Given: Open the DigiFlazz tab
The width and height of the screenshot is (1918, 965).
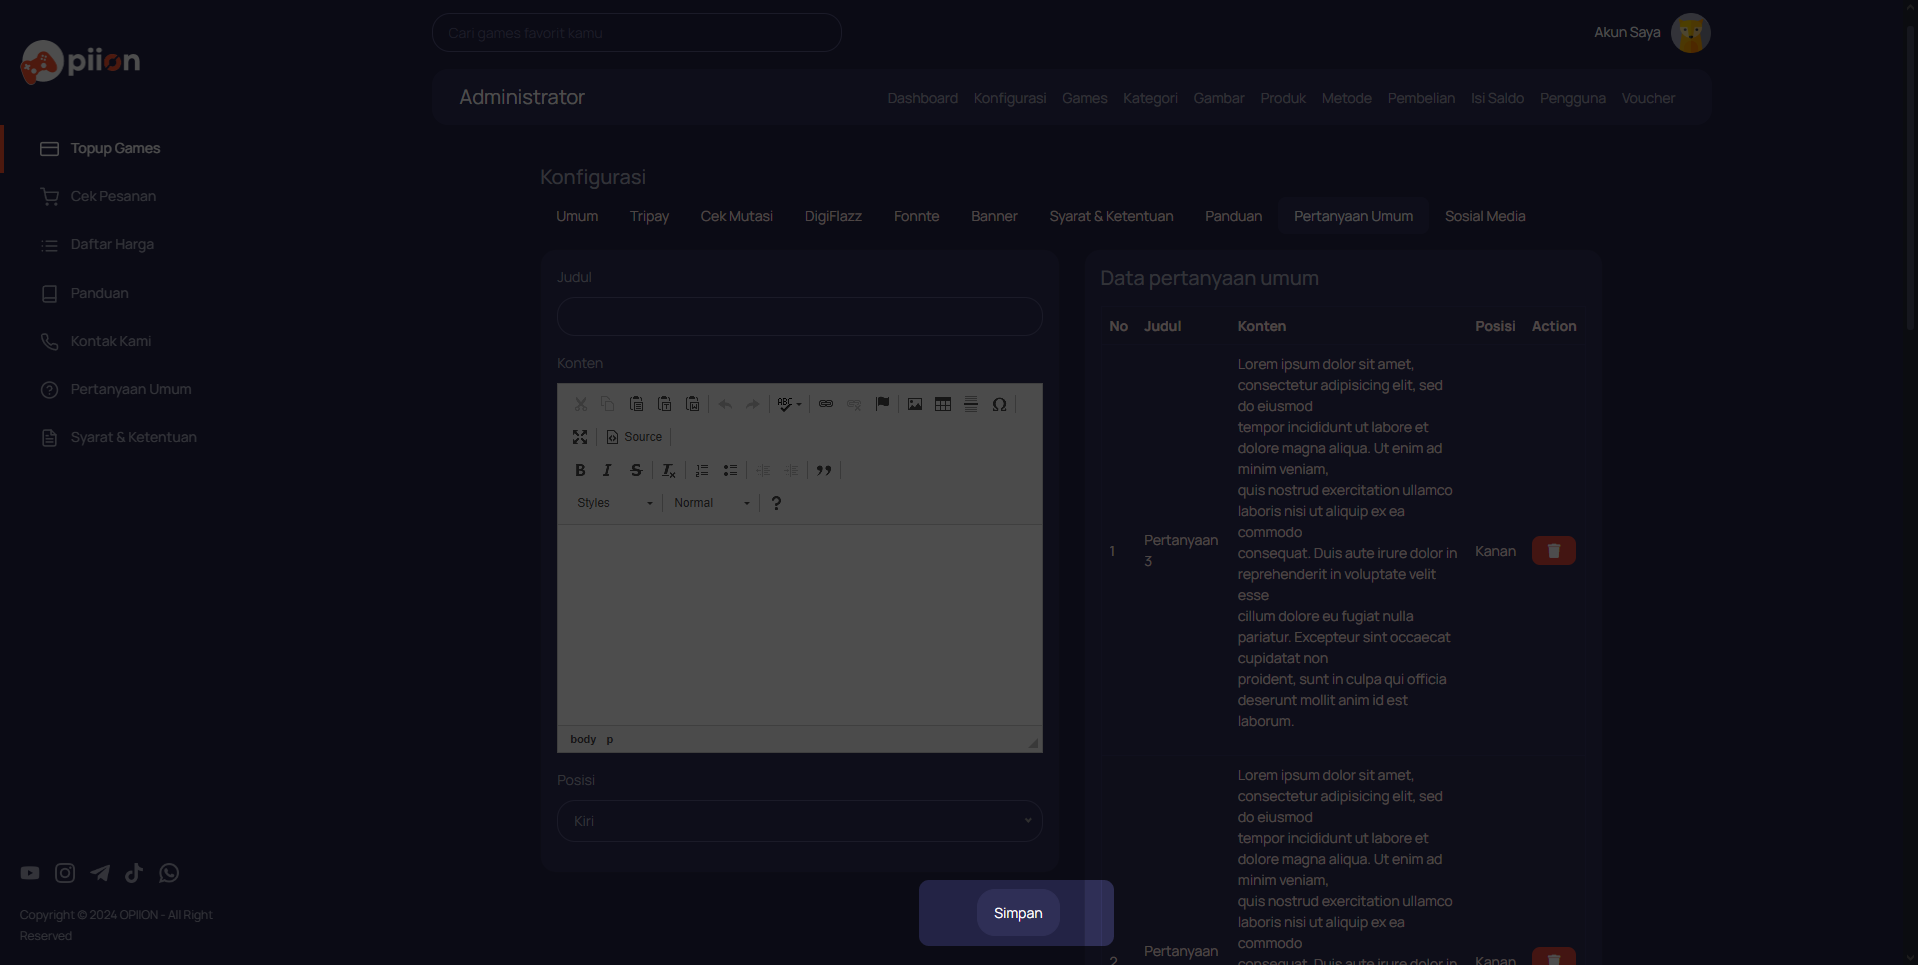Looking at the screenshot, I should point(833,216).
